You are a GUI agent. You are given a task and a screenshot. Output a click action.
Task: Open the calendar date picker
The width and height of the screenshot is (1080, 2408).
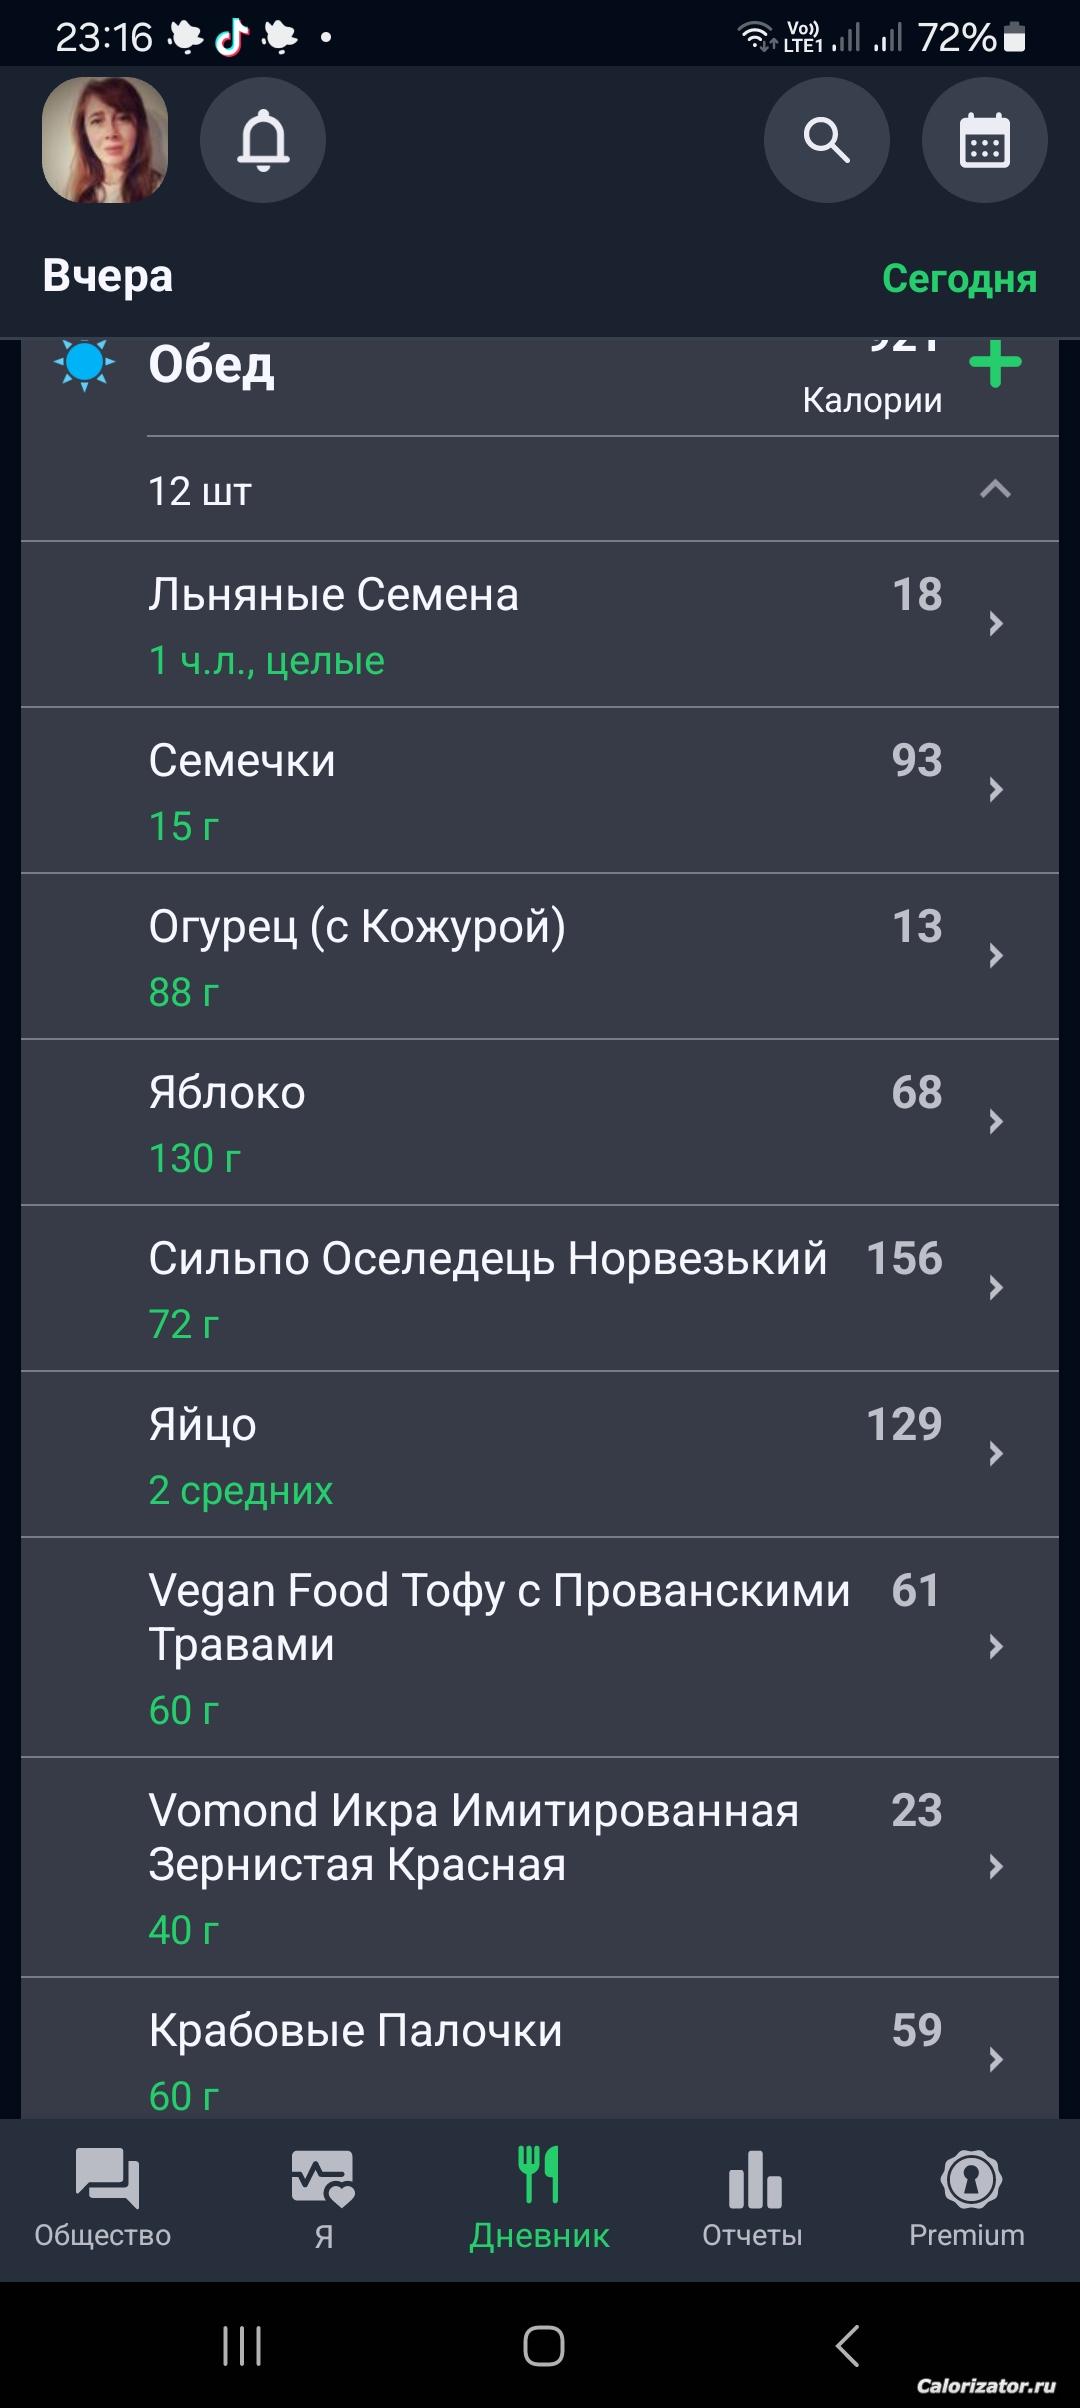984,140
